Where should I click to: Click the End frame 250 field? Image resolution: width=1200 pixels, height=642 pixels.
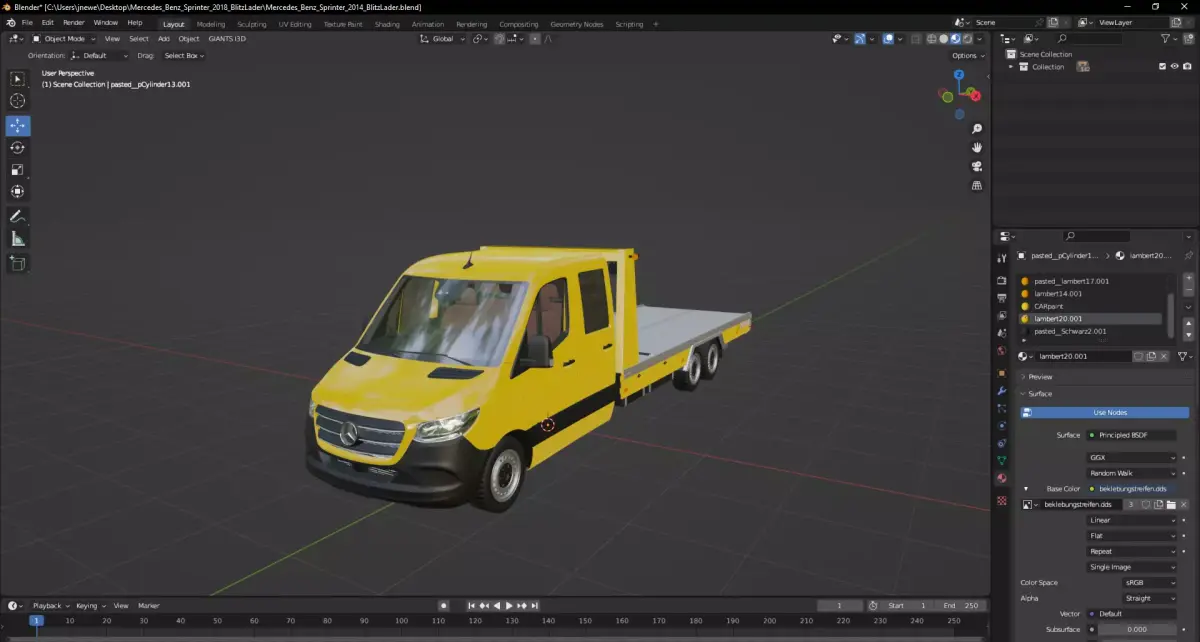coord(962,606)
